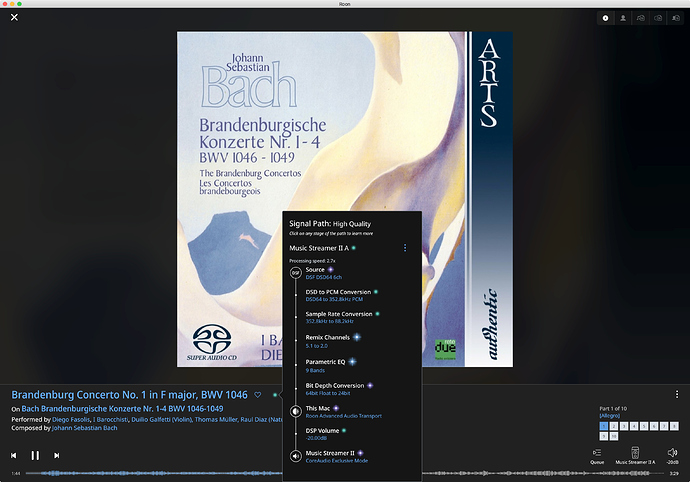Jump to part 7 of the work
Viewport: 690px width, 482px height.
(x=664, y=426)
